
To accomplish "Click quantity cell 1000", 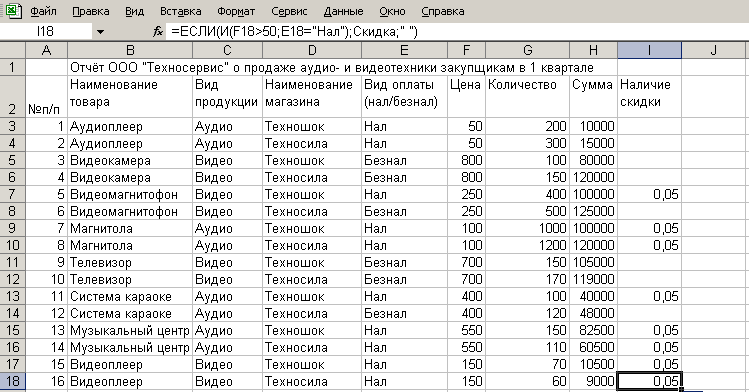I will point(527,228).
